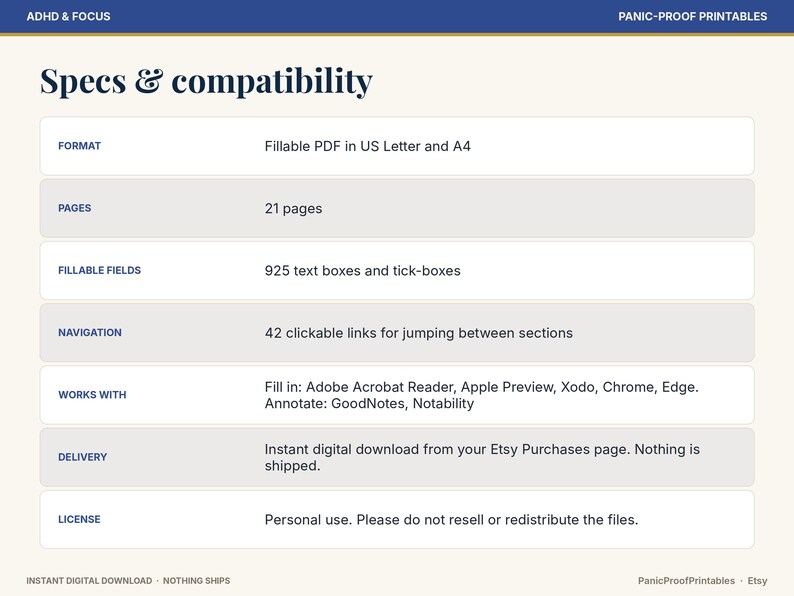Screen dimensions: 794x596
Task: Click 'Personal use. Please do not resell' text
Action: coord(451,520)
